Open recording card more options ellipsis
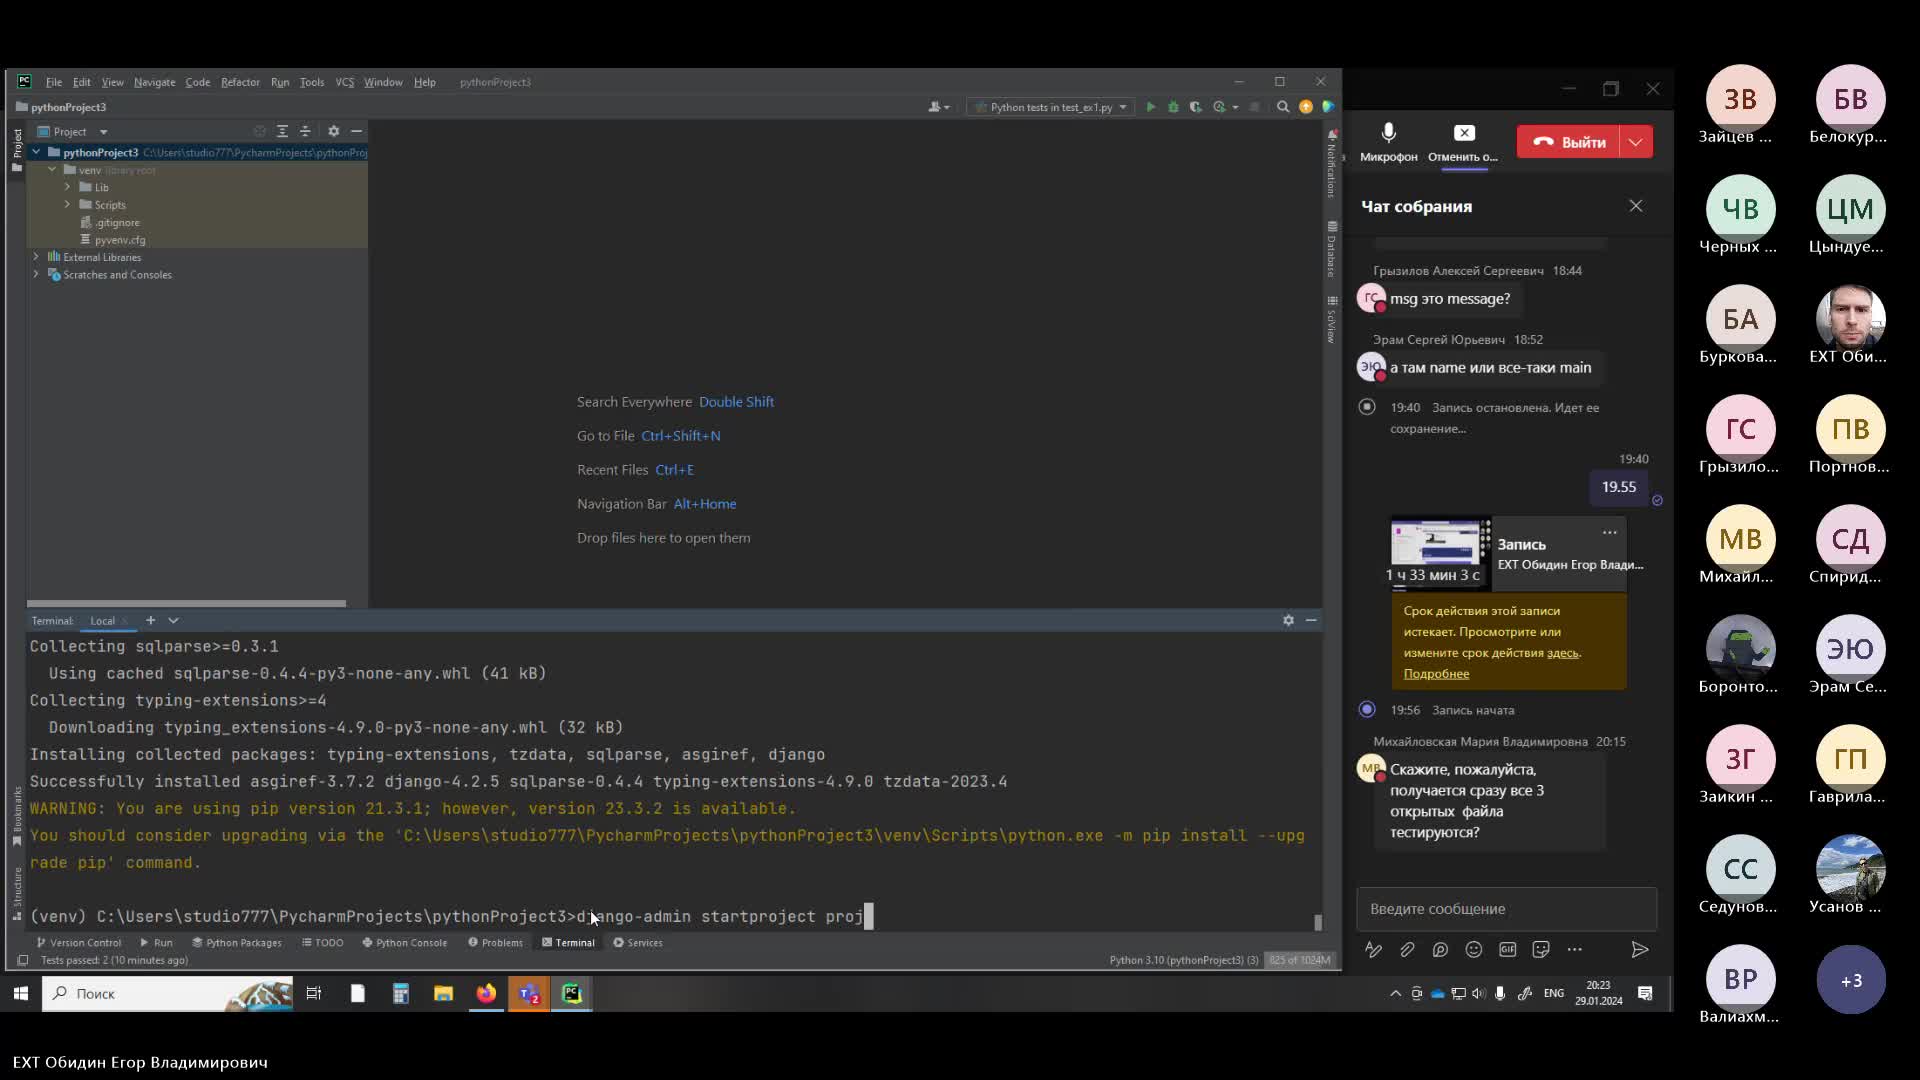 [x=1609, y=532]
